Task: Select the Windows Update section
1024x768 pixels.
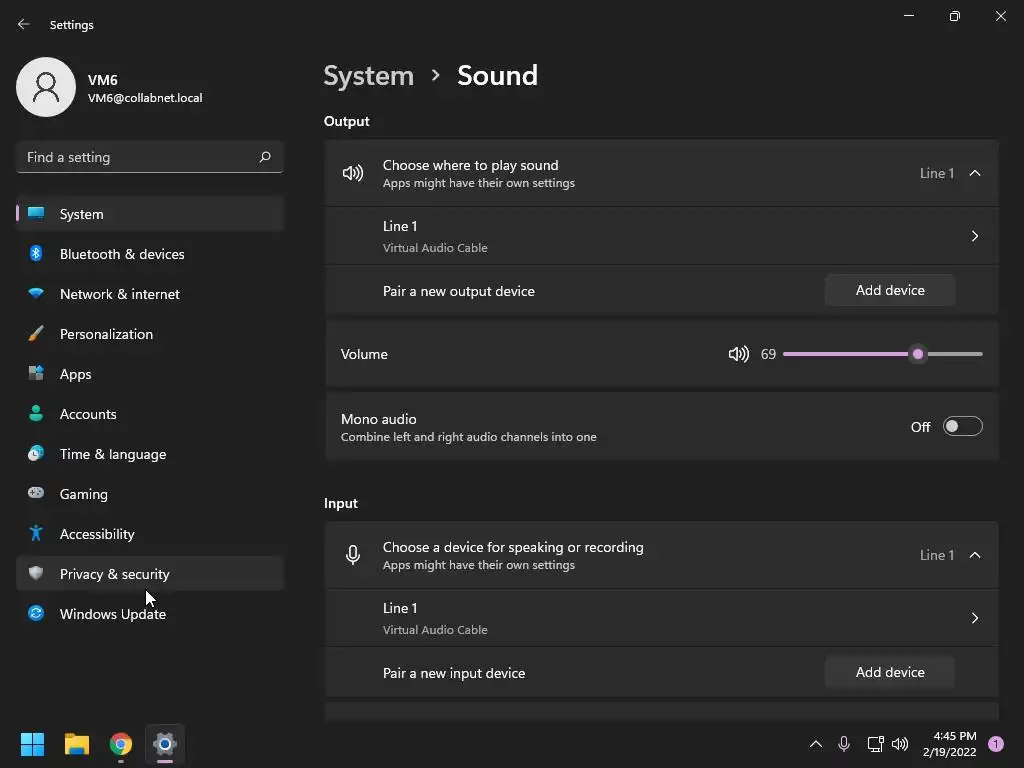Action: (113, 614)
